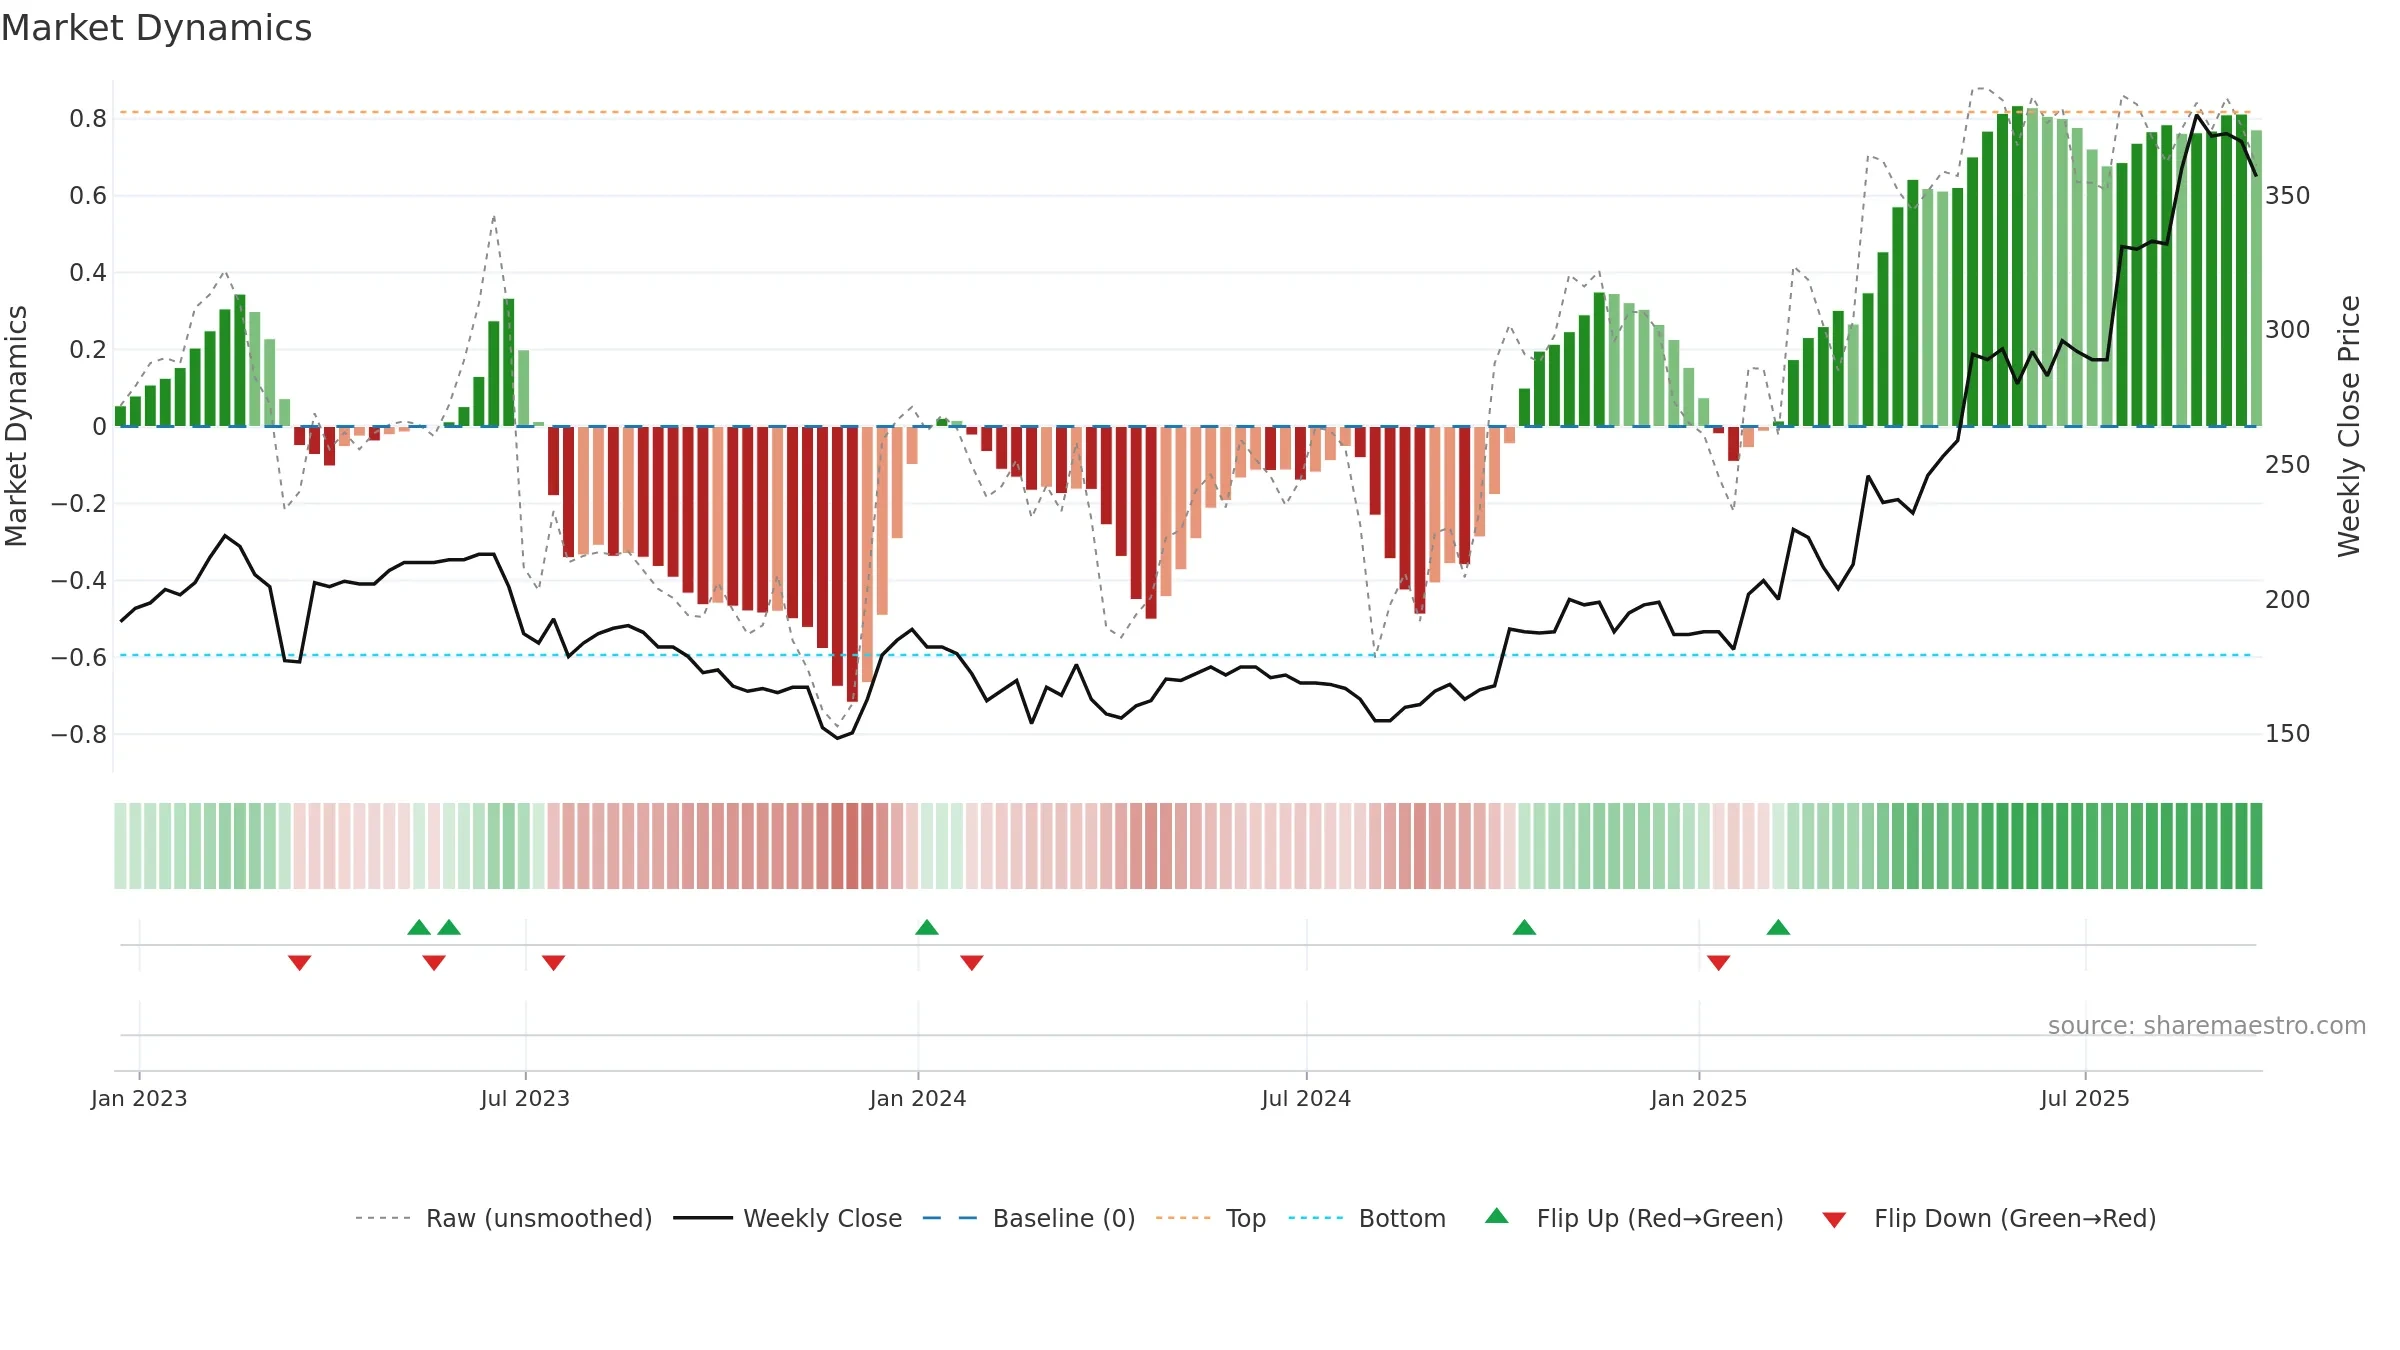Click the Jul 2024 axis label
Viewport: 2400px width, 1350px height.
tap(1306, 1098)
